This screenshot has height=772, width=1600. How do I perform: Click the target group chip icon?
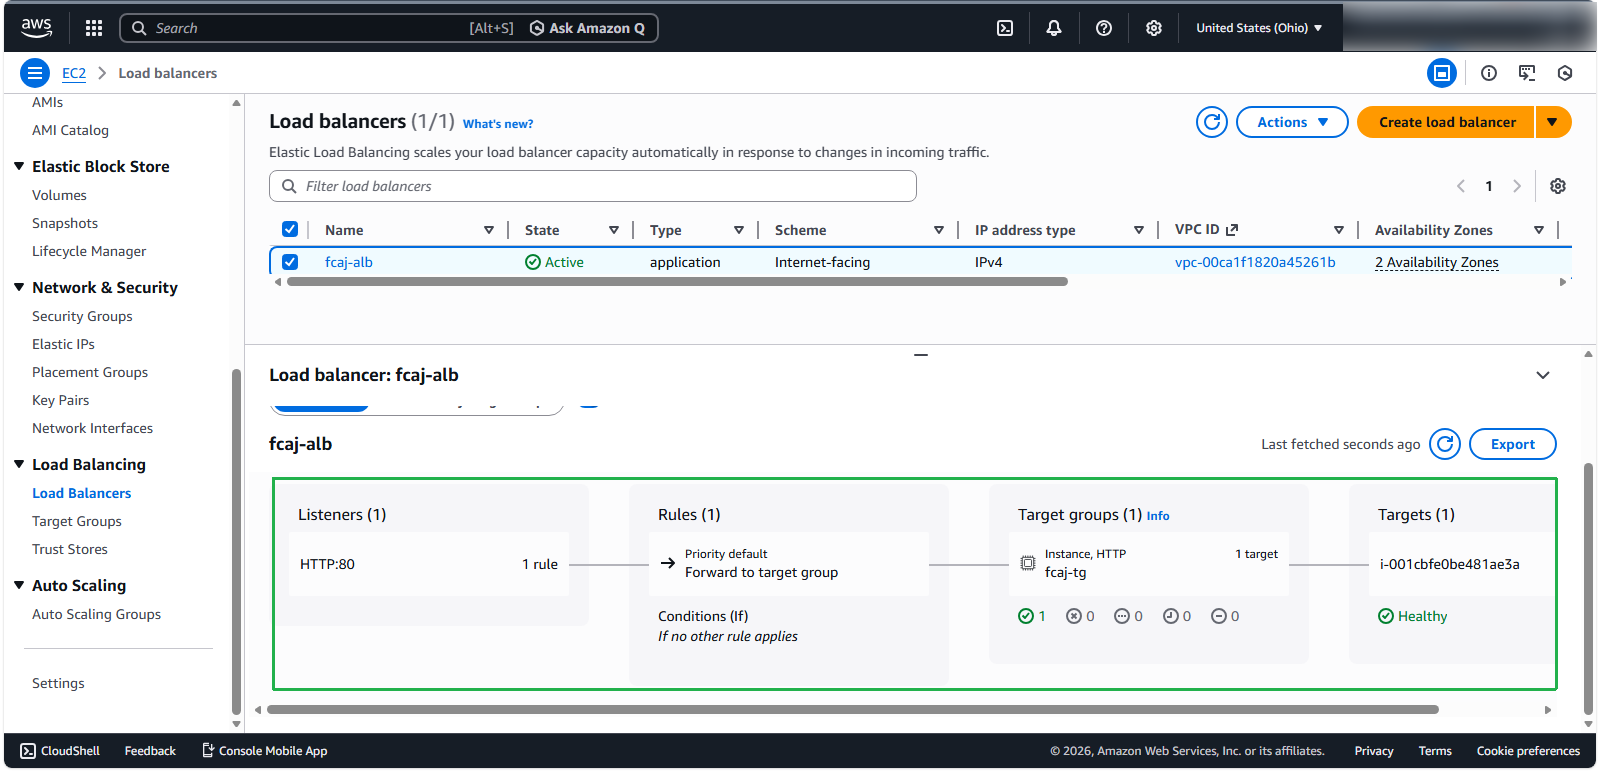tap(1027, 563)
